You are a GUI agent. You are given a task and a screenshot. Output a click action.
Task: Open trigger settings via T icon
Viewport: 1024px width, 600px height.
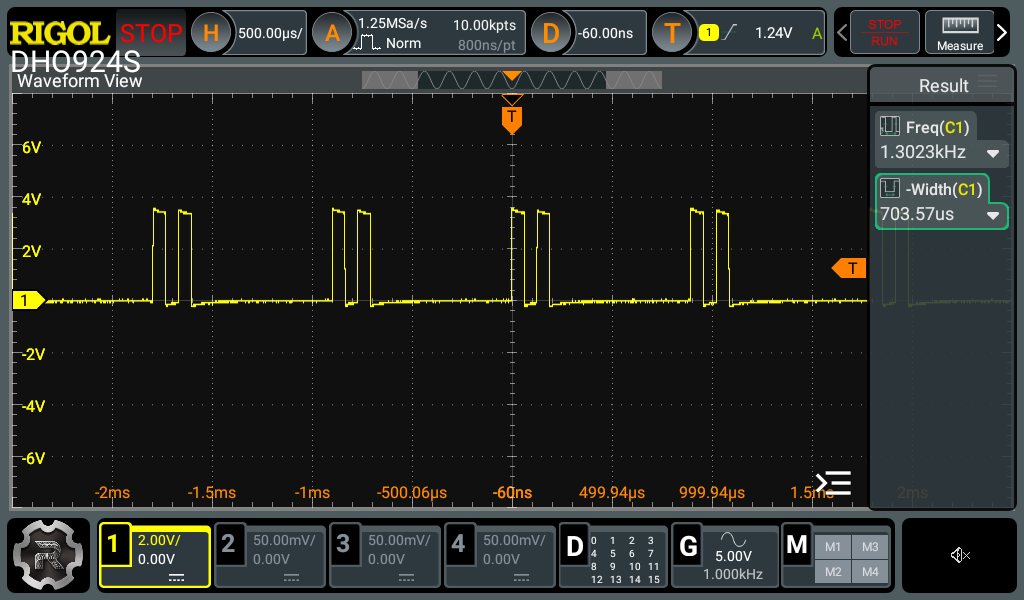tap(672, 33)
